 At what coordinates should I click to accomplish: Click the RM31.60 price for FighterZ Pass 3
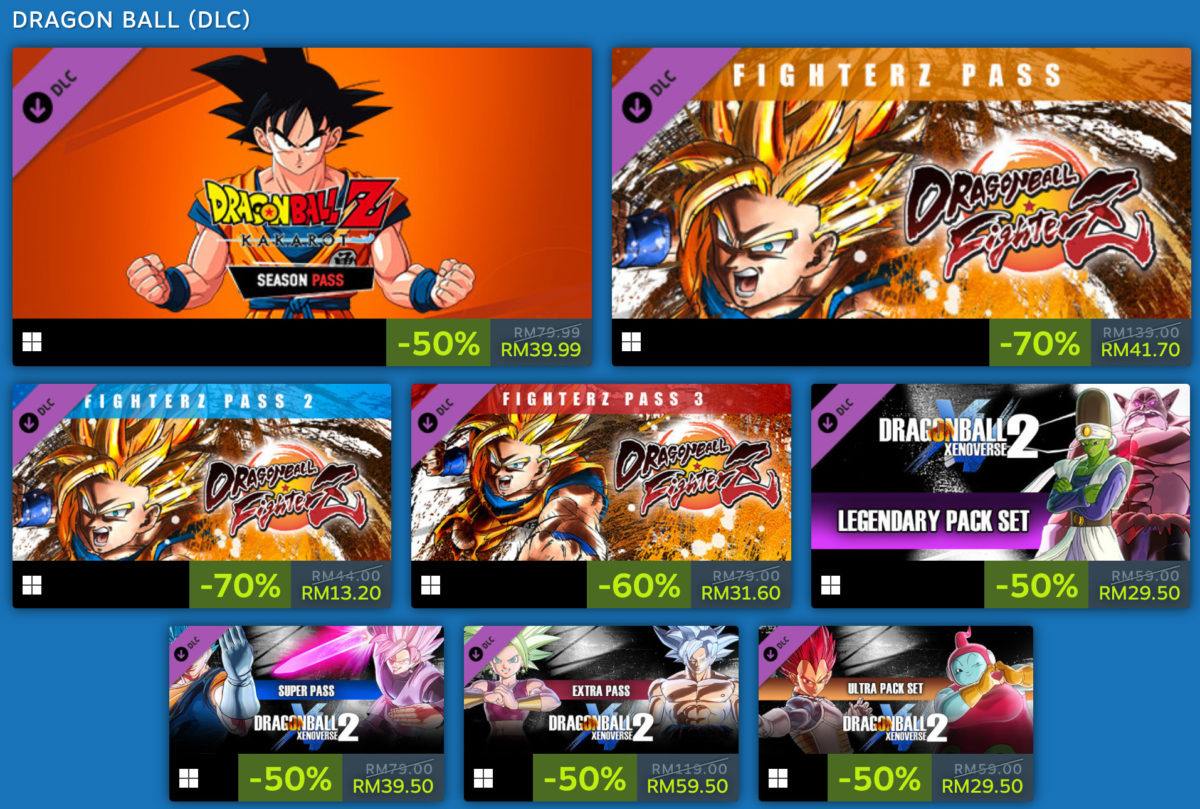click(x=740, y=593)
